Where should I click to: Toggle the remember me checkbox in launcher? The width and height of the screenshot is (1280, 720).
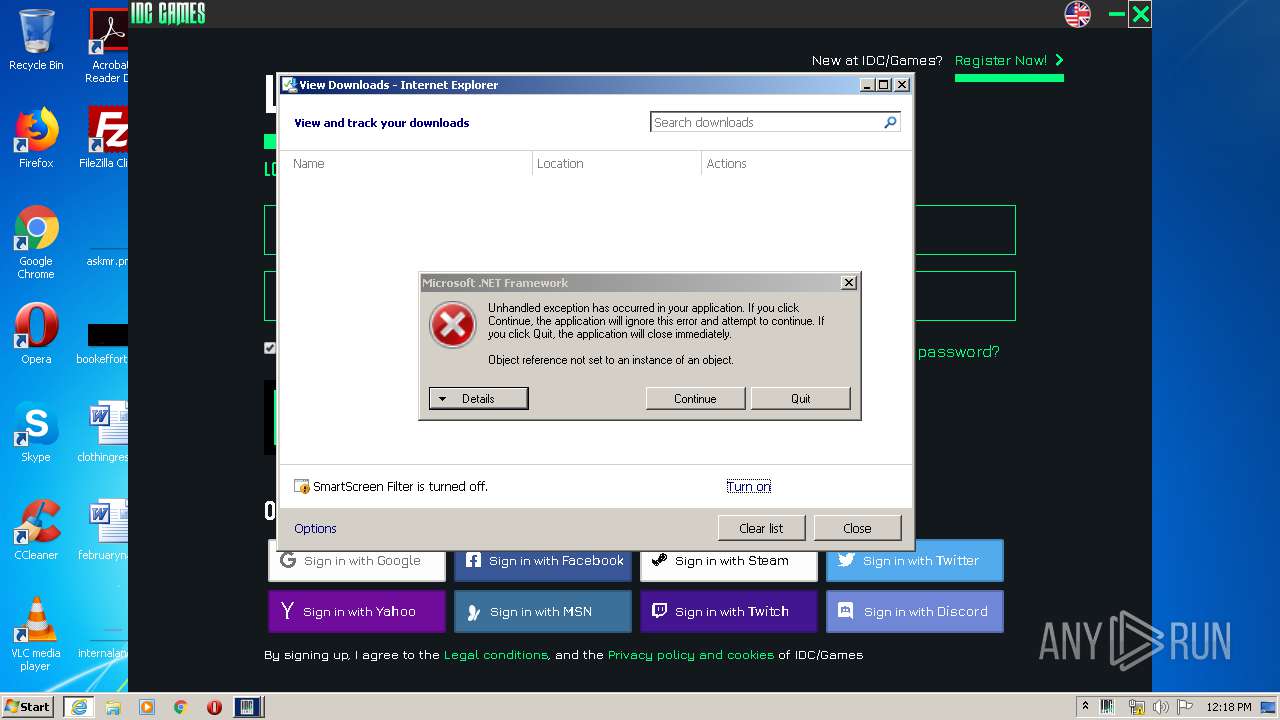(x=269, y=348)
